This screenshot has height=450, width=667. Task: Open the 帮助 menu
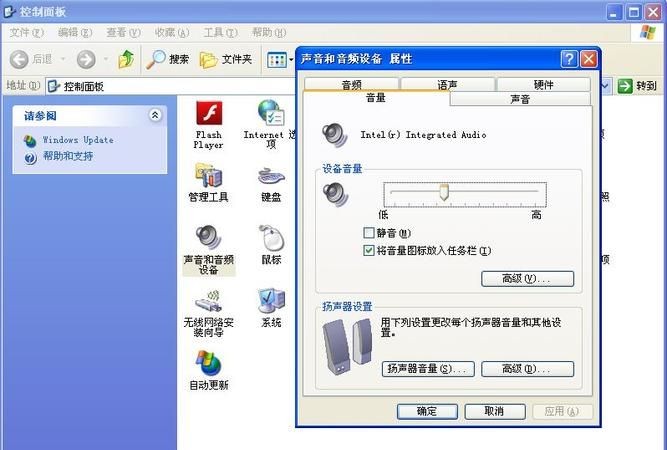(x=269, y=33)
